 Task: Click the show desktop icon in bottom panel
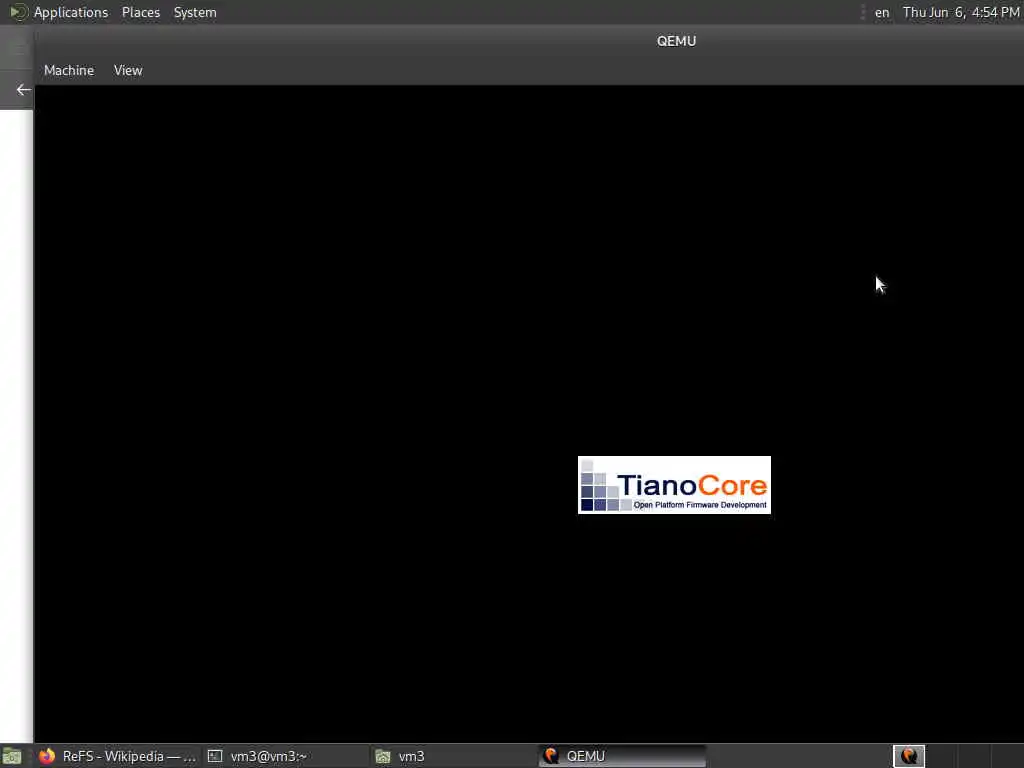point(12,757)
